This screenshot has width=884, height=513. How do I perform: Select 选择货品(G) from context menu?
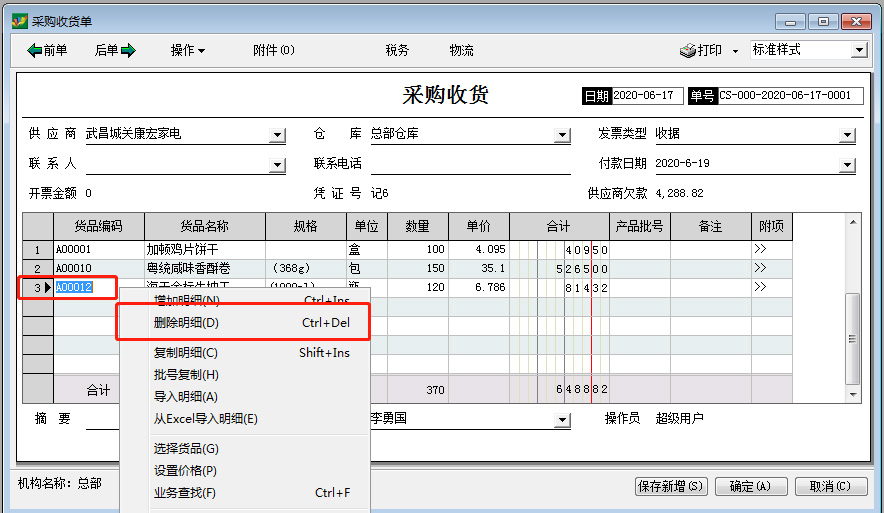pos(244,449)
